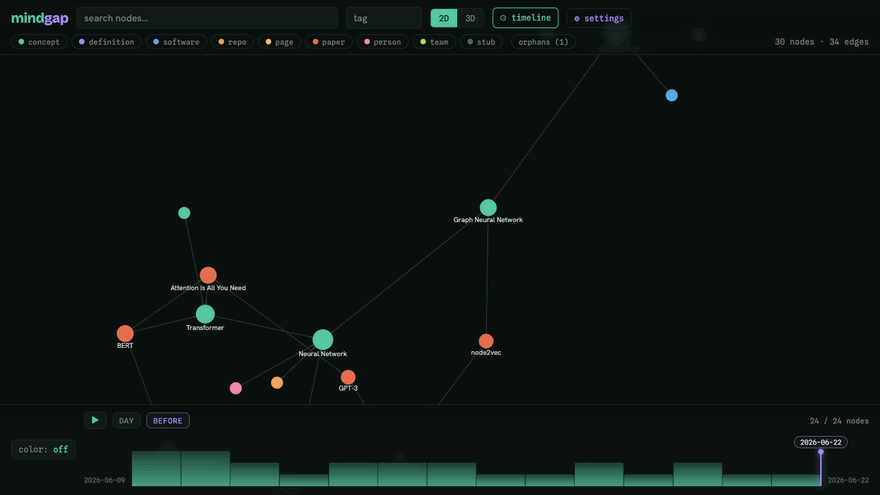This screenshot has height=495, width=880.
Task: Click the first timeline histogram bar
Action: pos(156,469)
